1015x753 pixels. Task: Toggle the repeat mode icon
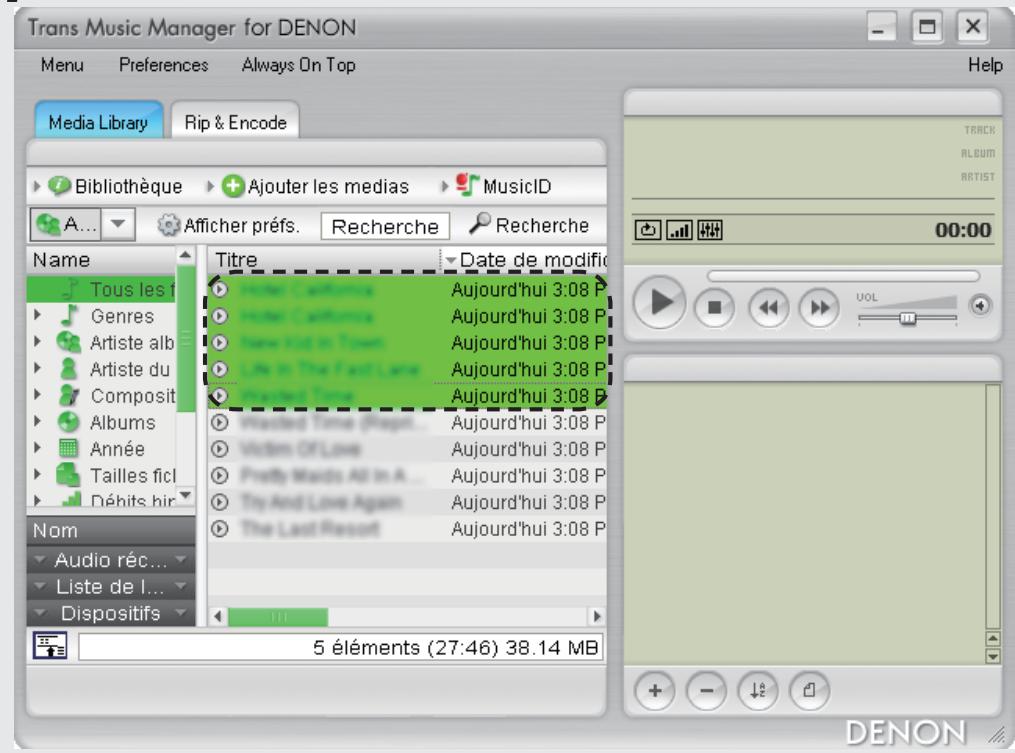point(648,230)
